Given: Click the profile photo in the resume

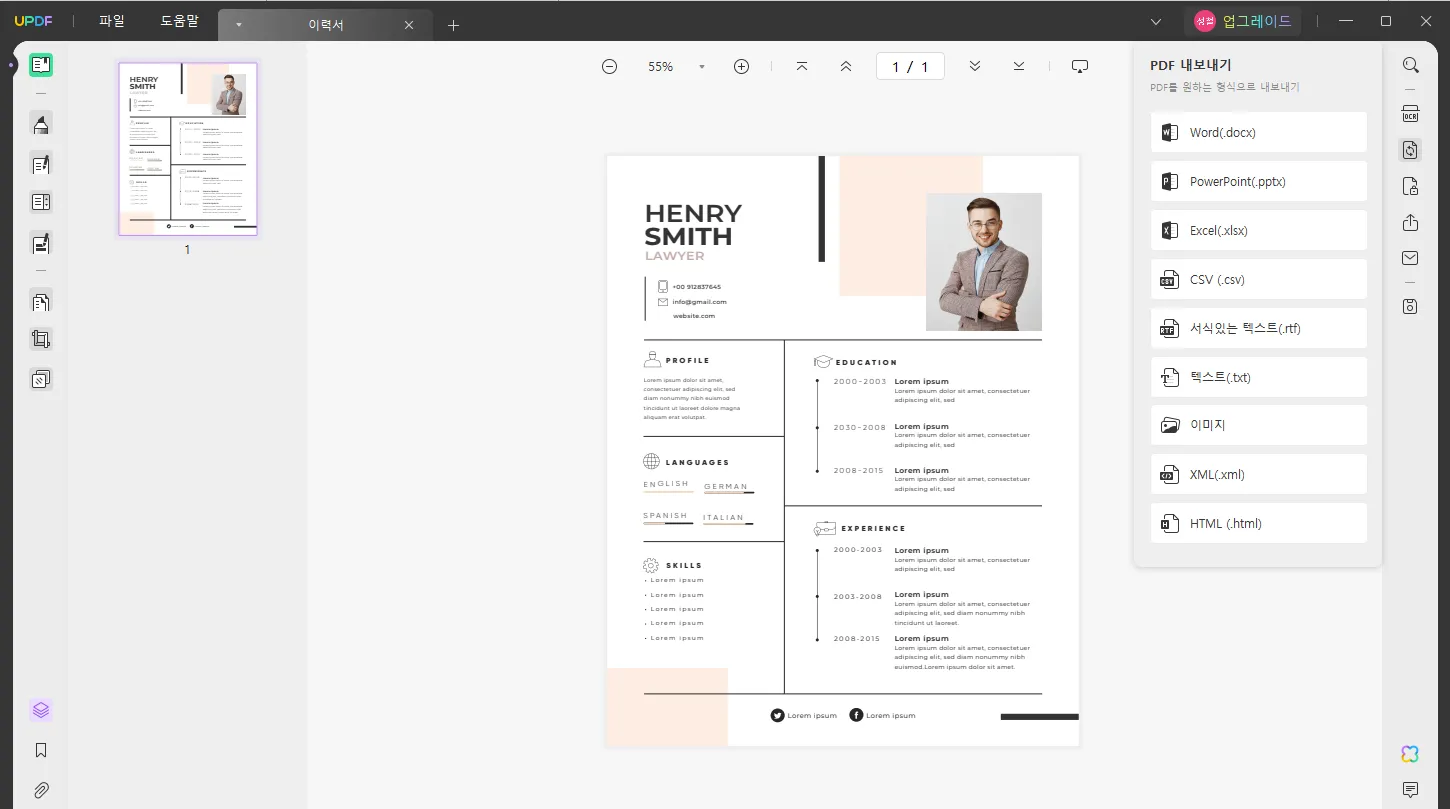Looking at the screenshot, I should [x=984, y=262].
